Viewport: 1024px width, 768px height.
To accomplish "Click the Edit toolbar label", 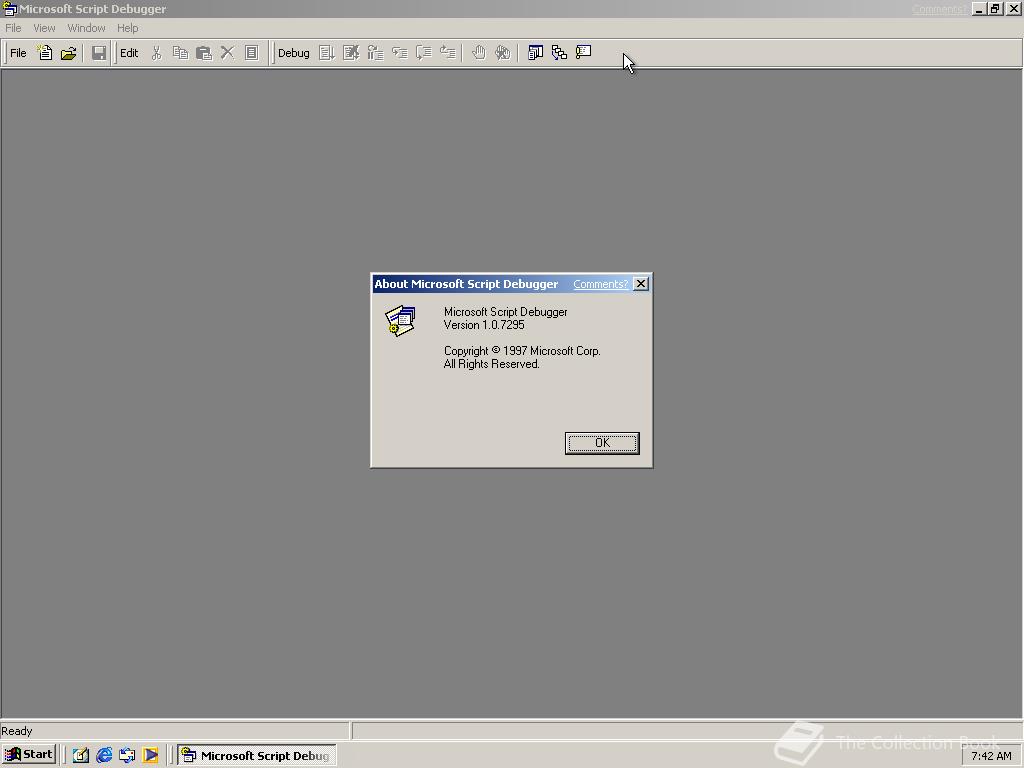I will [129, 53].
